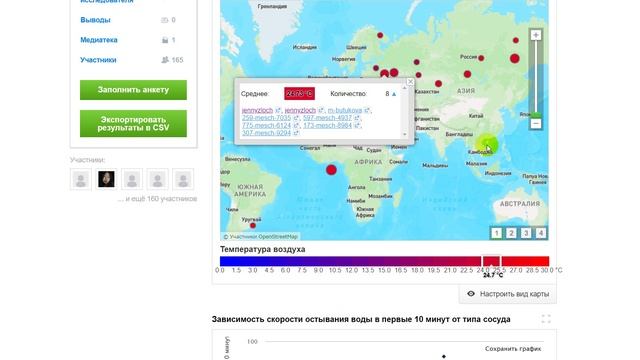Click external-link icon beside 259-mesch-7035
This screenshot has width=640, height=360.
tap(296, 118)
